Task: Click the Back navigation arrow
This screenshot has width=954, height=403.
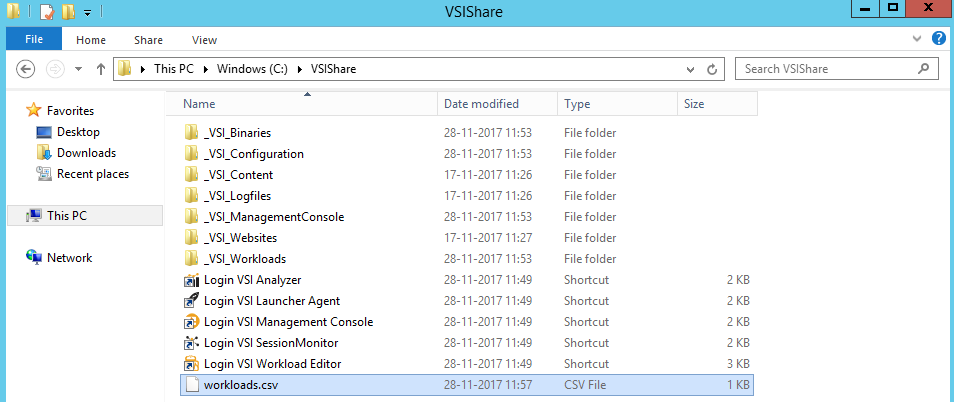Action: pos(25,69)
